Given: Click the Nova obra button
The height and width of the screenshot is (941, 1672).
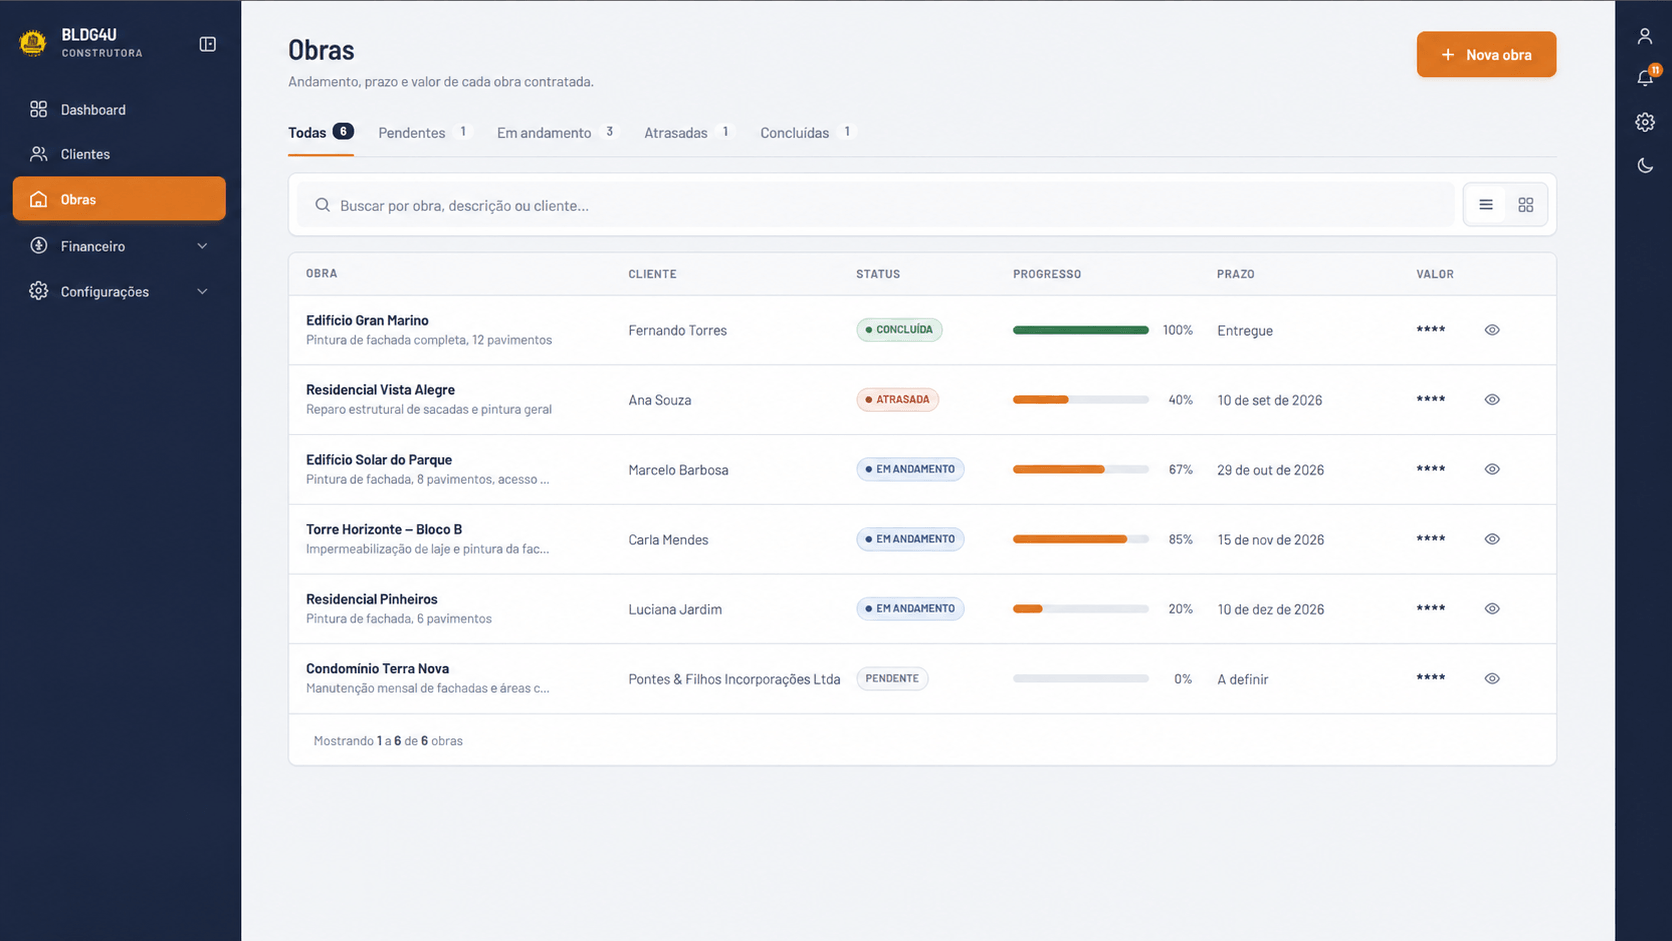Looking at the screenshot, I should pos(1486,54).
